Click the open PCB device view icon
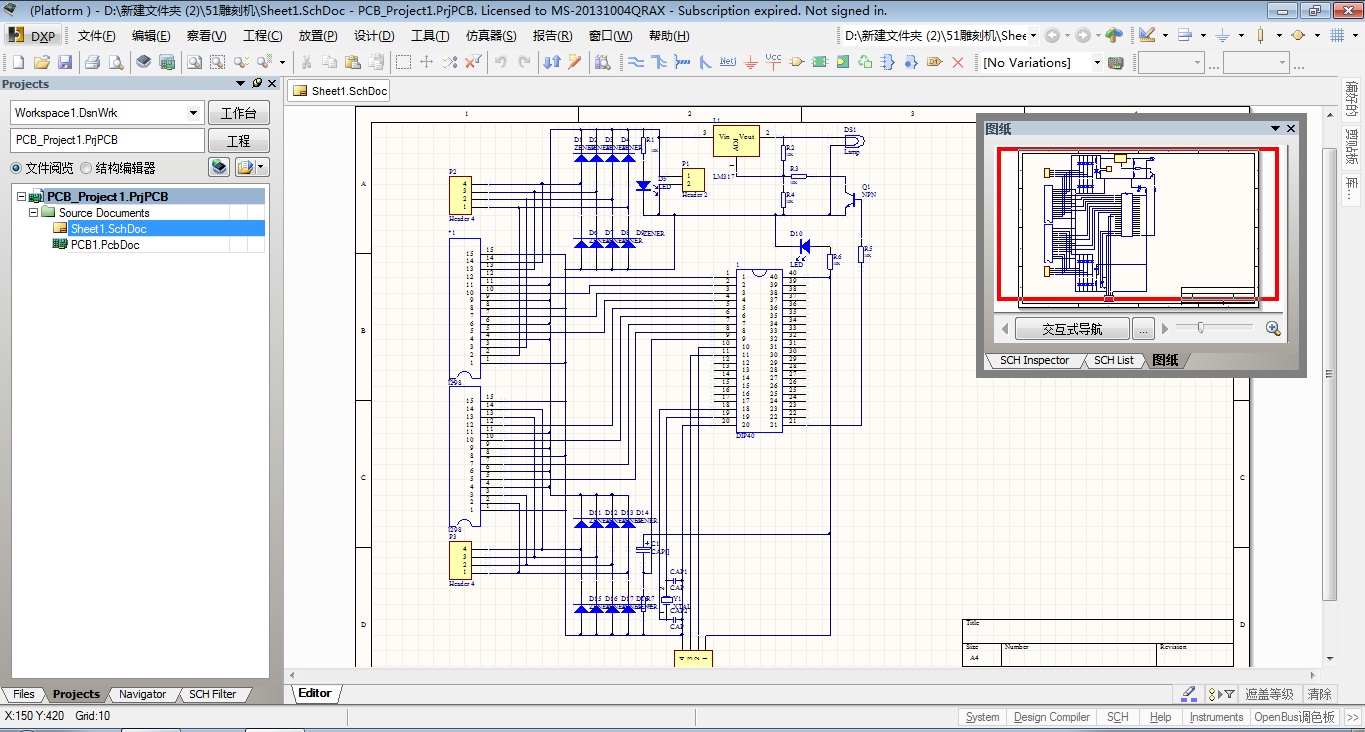Image resolution: width=1365 pixels, height=732 pixels. click(x=167, y=62)
